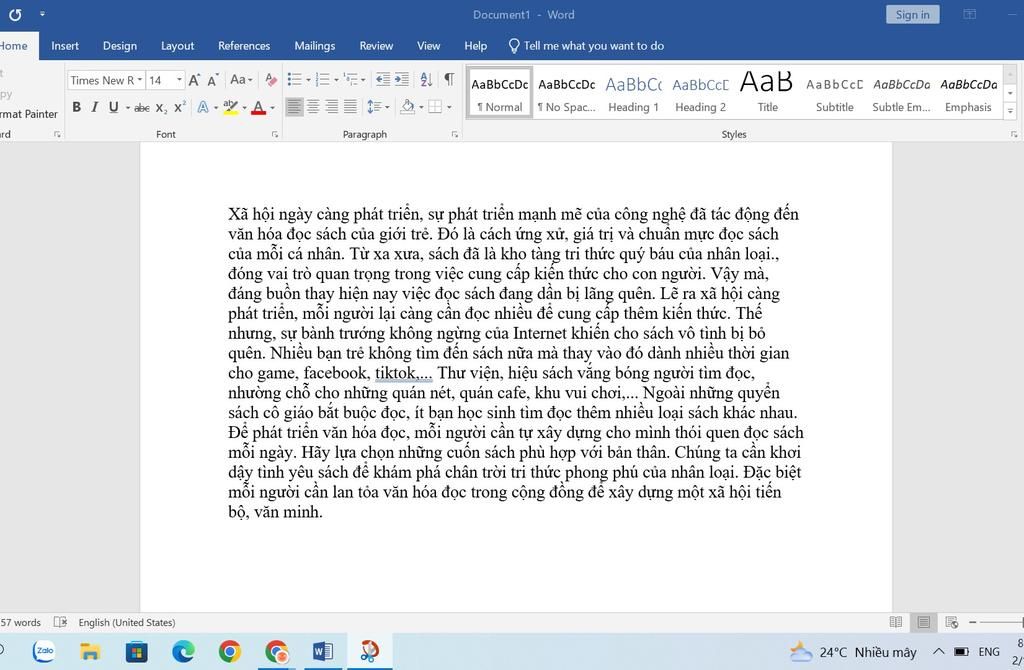This screenshot has height=670, width=1024.
Task: Click the Sign in button
Action: (x=912, y=14)
